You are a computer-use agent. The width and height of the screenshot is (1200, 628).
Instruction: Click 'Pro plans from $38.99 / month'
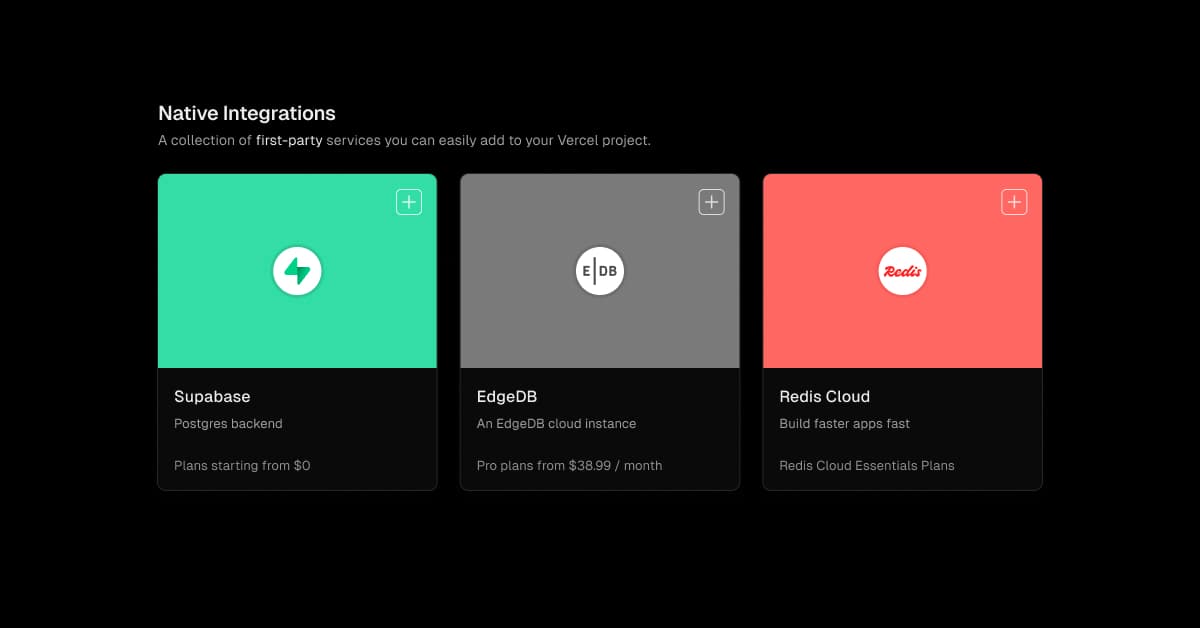click(x=569, y=465)
